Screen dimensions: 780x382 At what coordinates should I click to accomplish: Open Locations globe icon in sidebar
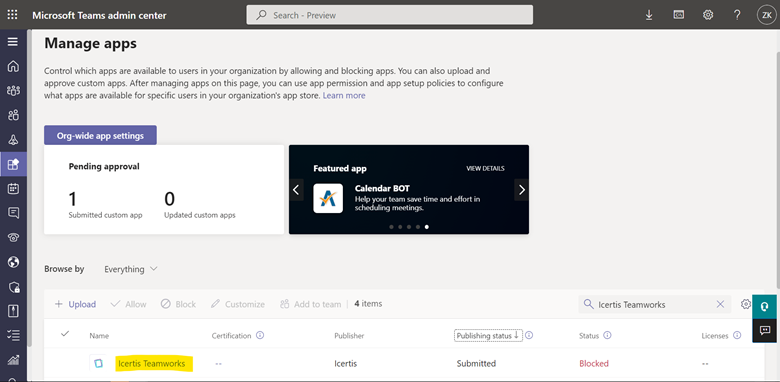tap(13, 262)
